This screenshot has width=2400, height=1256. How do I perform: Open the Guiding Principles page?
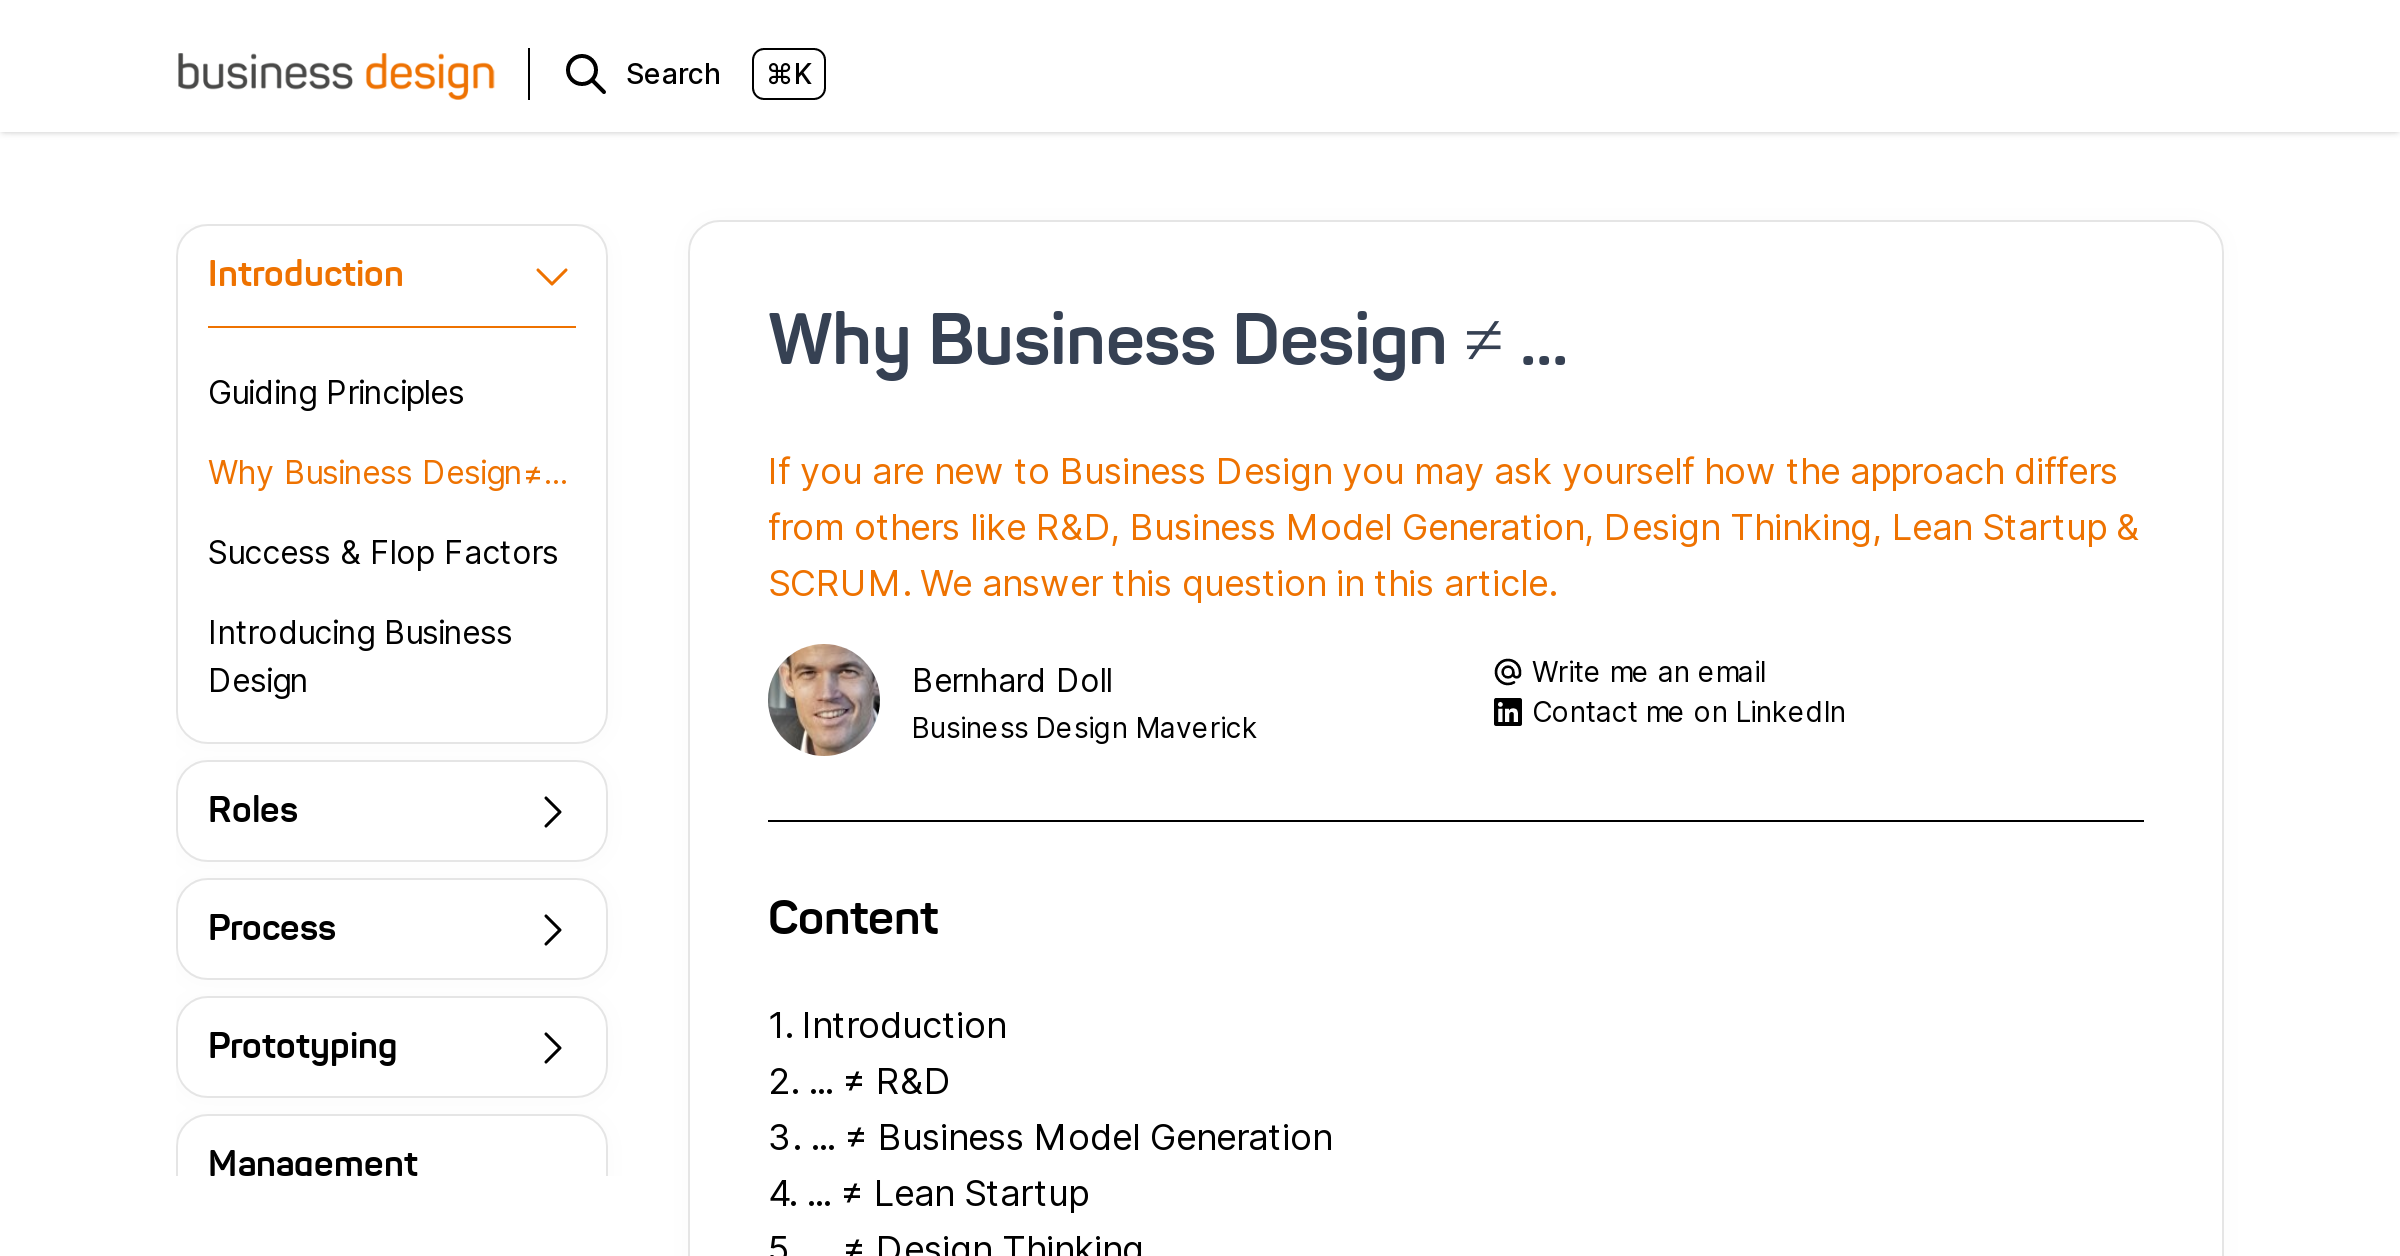coord(335,392)
